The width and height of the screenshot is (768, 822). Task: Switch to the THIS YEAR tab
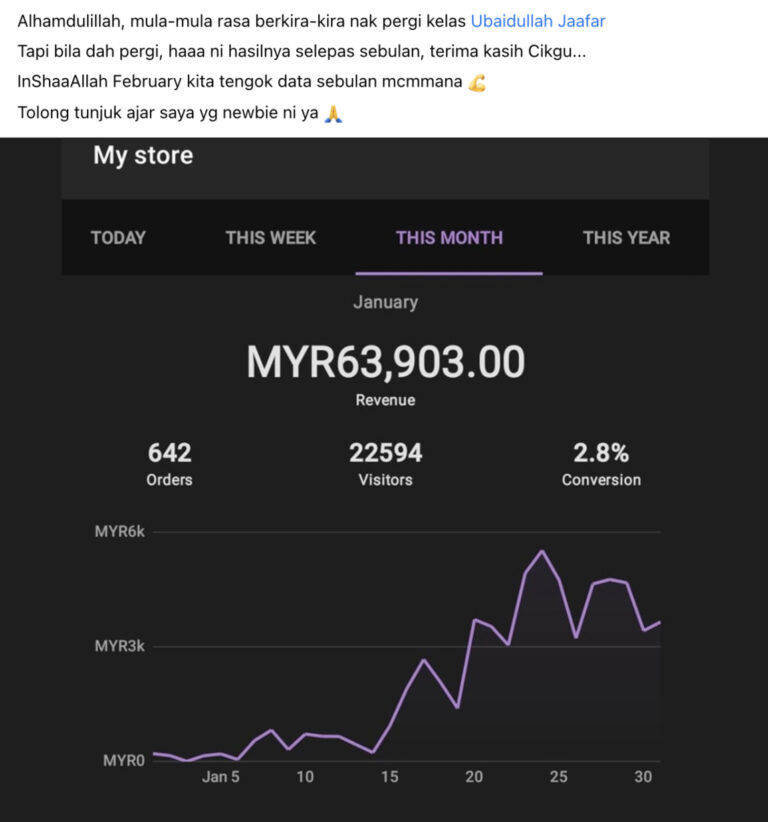(x=626, y=238)
